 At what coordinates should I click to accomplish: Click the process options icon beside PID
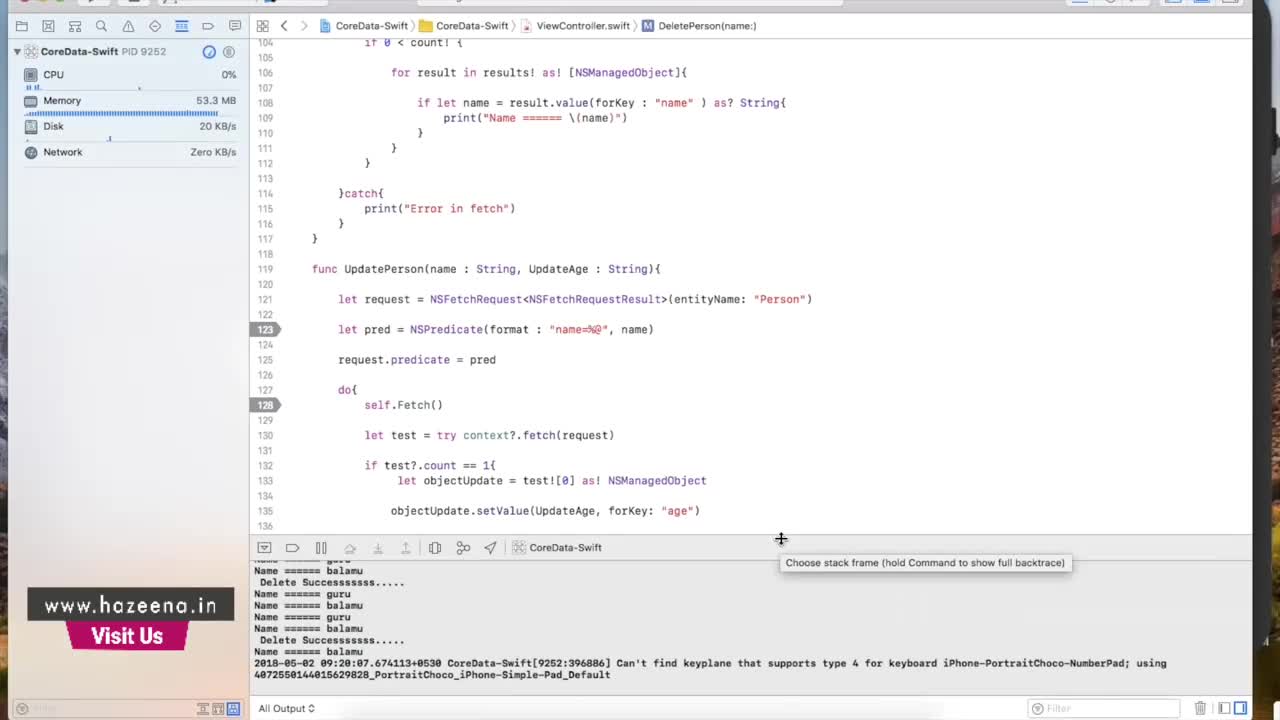tap(229, 52)
